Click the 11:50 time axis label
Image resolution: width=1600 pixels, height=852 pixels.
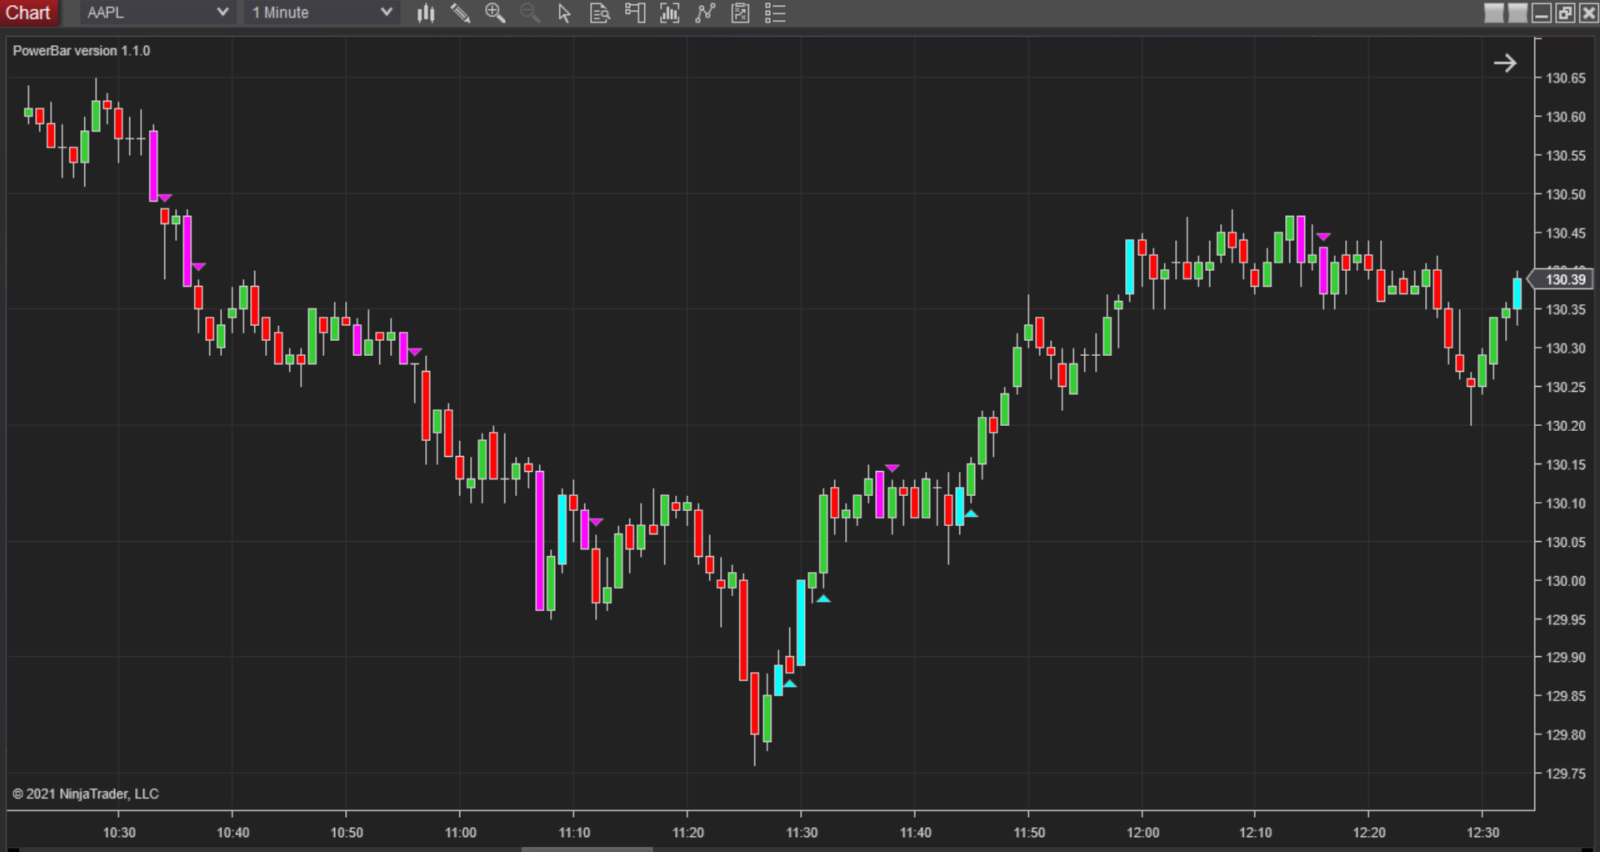click(1029, 832)
